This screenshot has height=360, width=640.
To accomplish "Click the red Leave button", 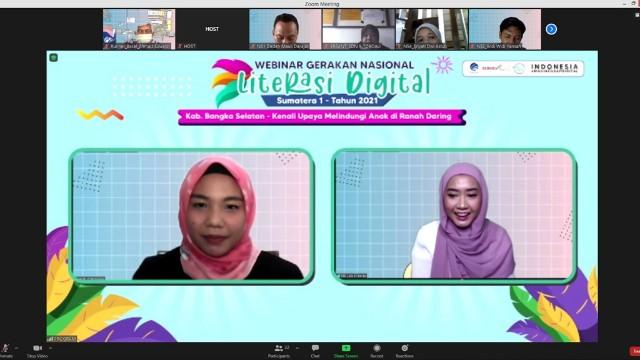I will 635,351.
